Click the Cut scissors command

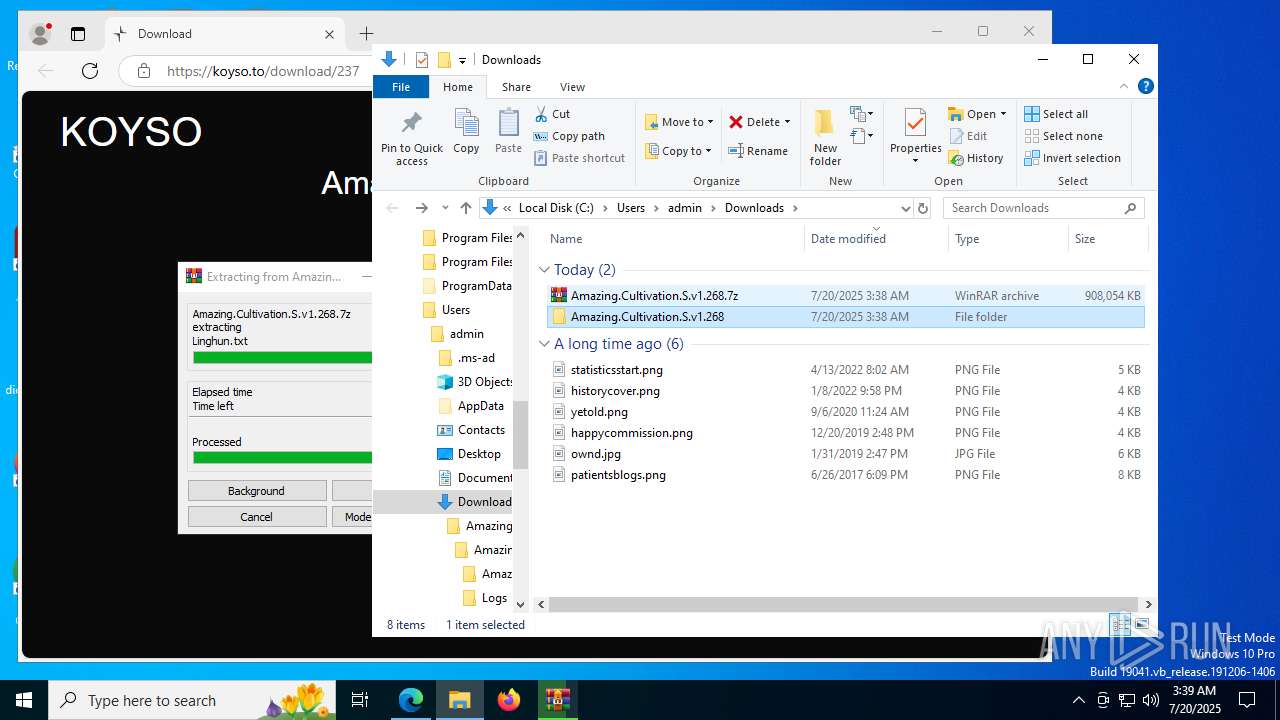[552, 114]
